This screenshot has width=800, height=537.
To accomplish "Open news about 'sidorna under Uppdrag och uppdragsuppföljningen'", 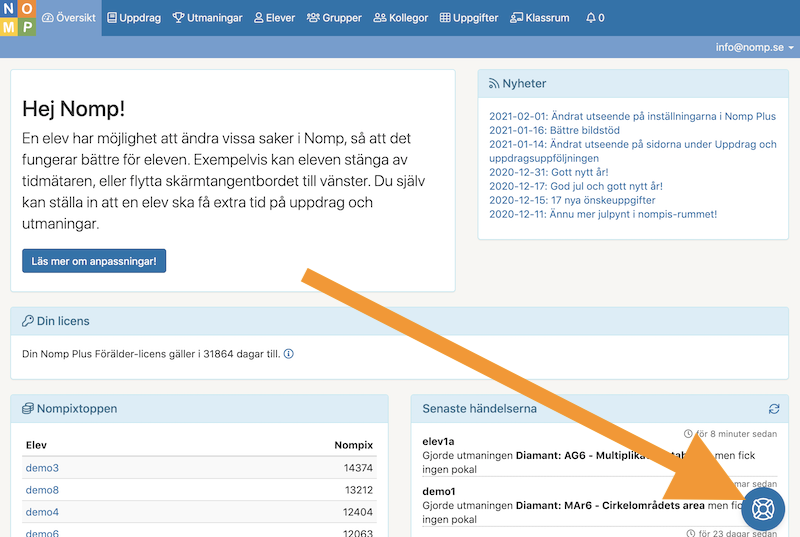I will (633, 151).
